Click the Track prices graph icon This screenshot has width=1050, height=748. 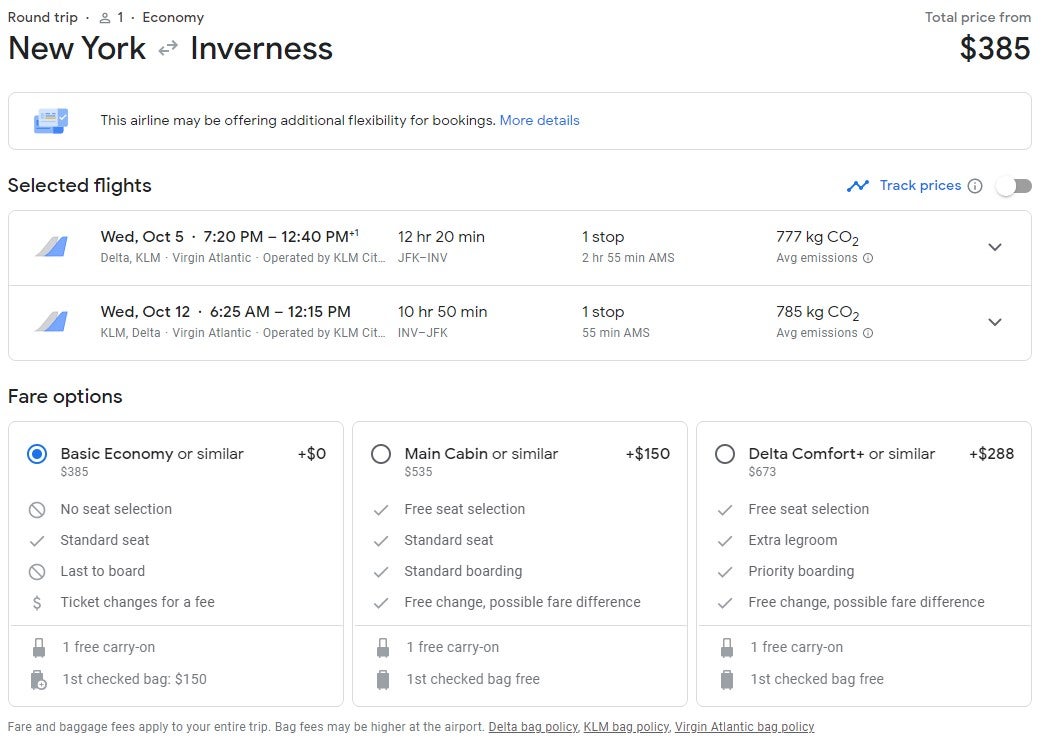click(x=858, y=185)
